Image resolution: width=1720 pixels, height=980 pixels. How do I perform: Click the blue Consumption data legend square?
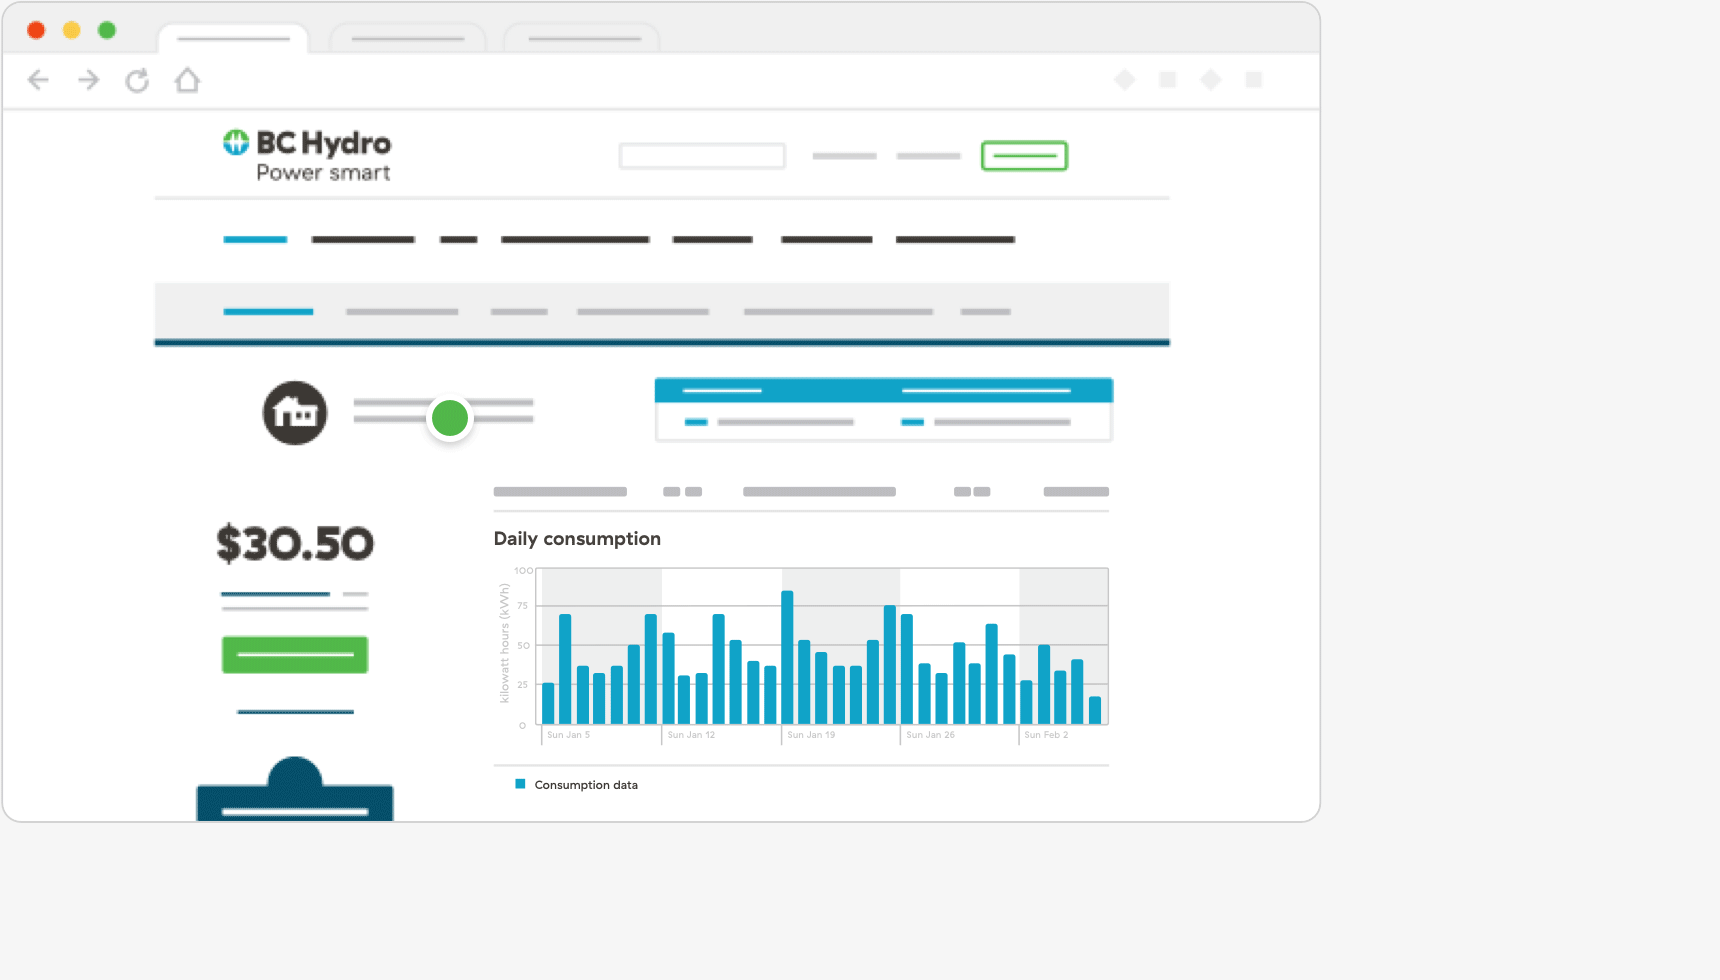click(520, 784)
